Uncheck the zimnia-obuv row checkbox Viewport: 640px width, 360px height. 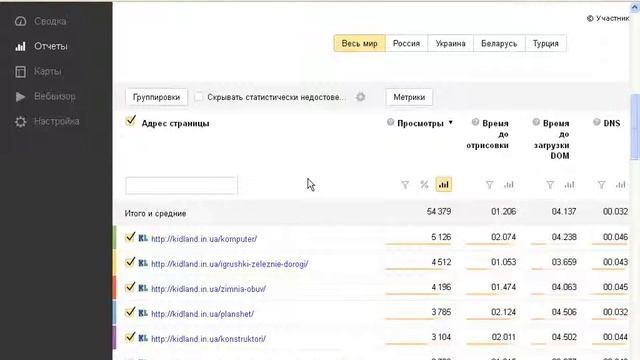click(130, 287)
